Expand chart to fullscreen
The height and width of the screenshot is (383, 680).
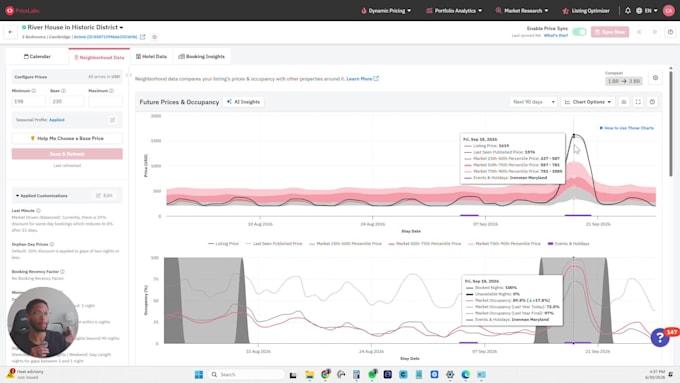pos(638,102)
